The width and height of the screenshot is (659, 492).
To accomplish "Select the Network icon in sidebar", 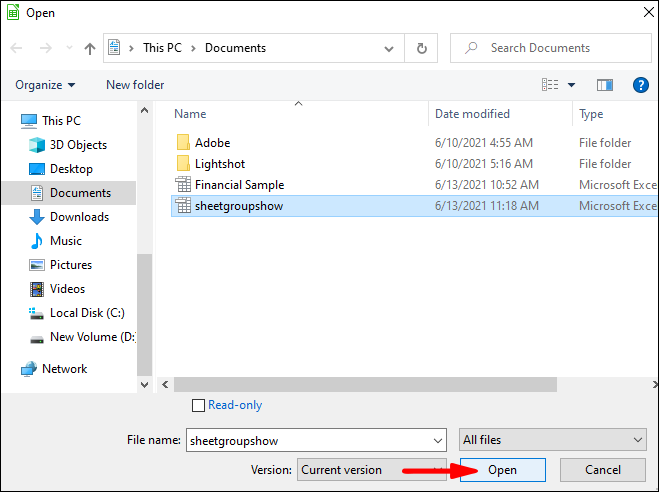I will pos(29,369).
